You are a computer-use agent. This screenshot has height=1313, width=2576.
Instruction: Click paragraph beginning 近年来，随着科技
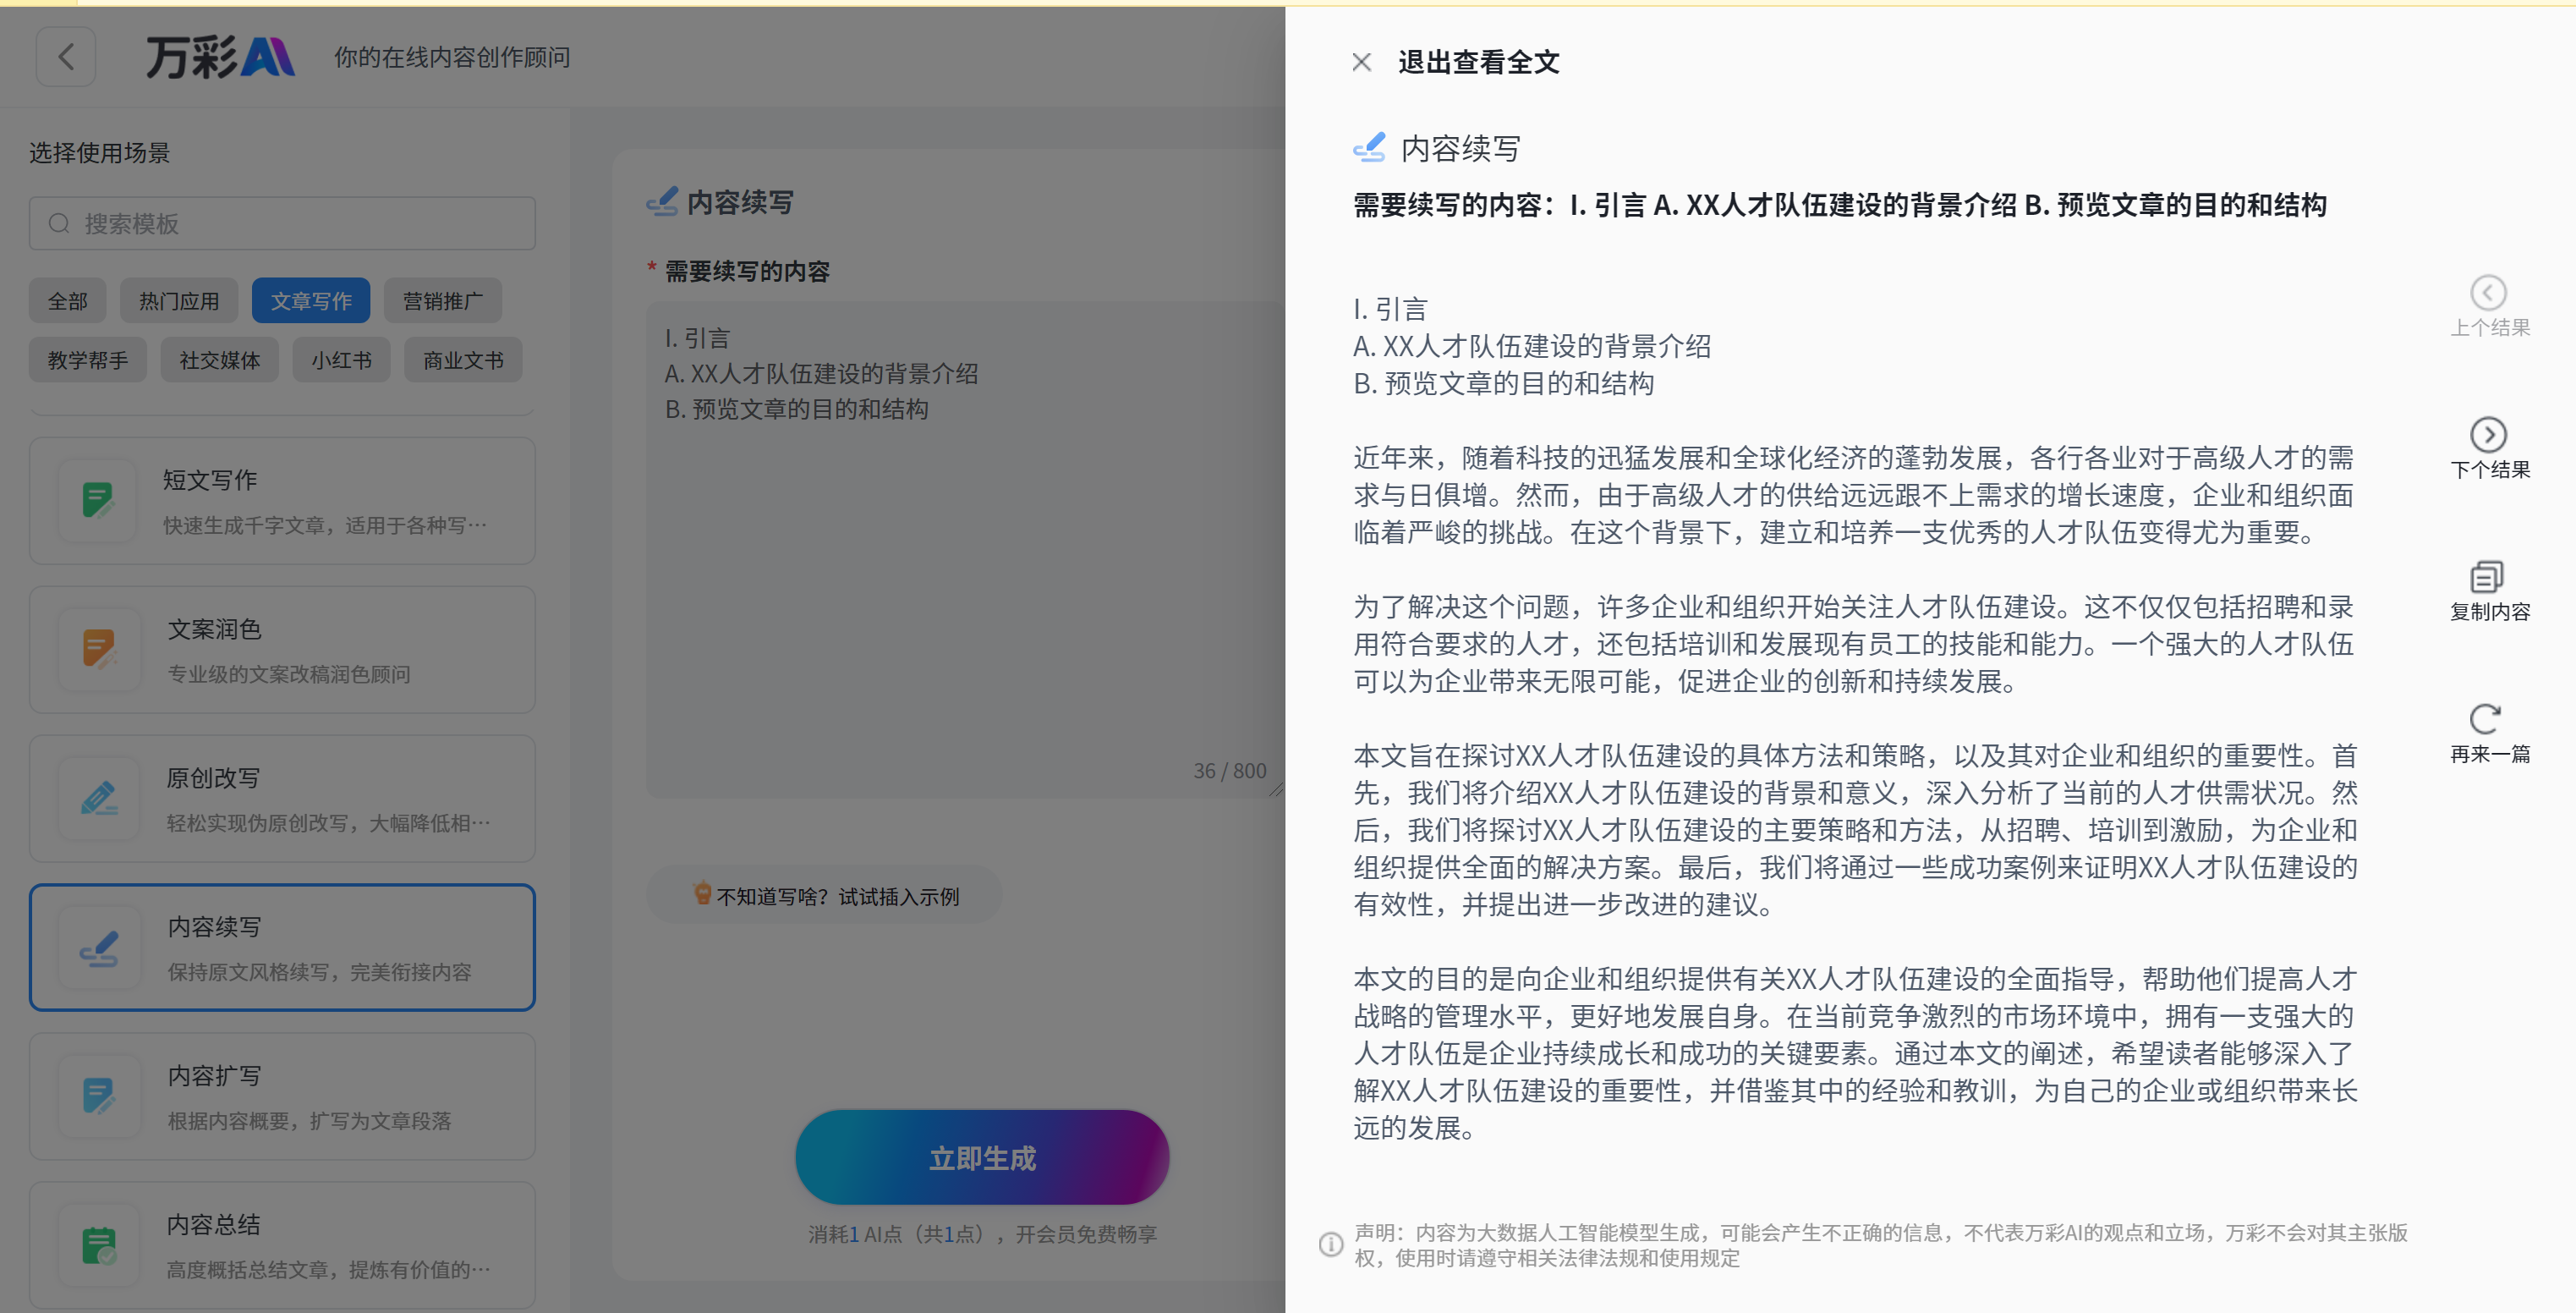1854,495
